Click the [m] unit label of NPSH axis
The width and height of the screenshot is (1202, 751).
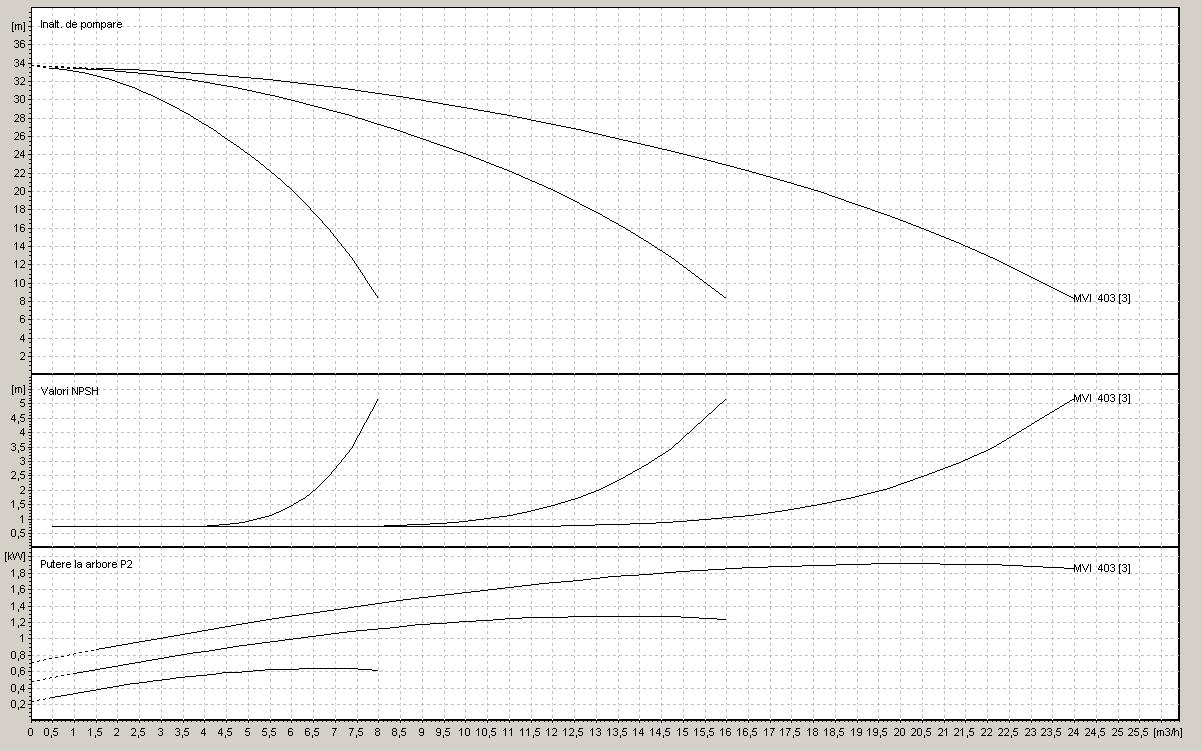pyautogui.click(x=16, y=389)
